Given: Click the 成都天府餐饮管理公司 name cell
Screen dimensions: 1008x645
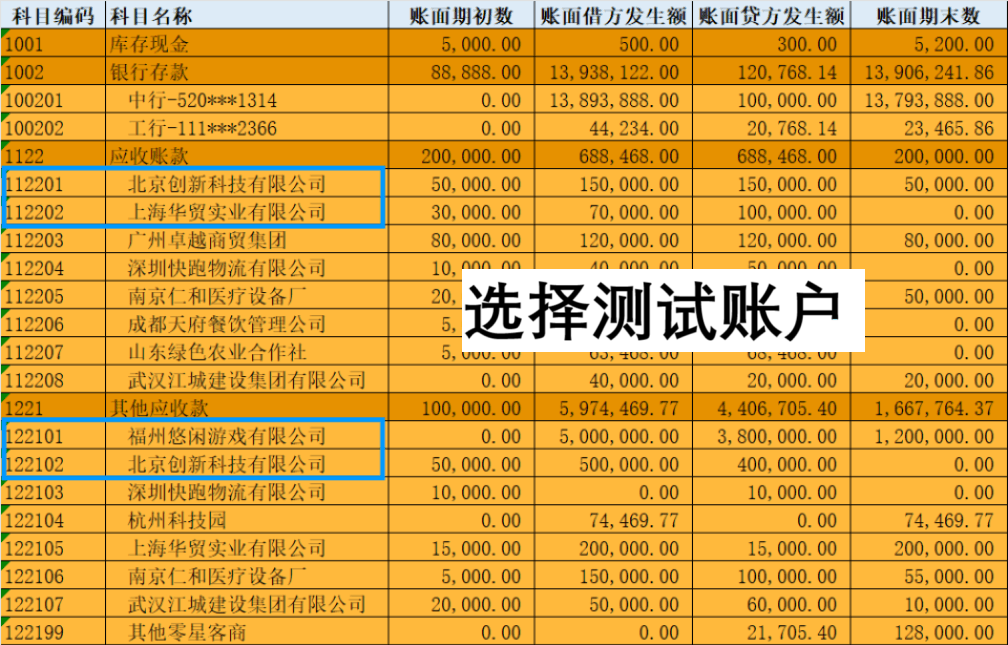Looking at the screenshot, I should tap(248, 324).
